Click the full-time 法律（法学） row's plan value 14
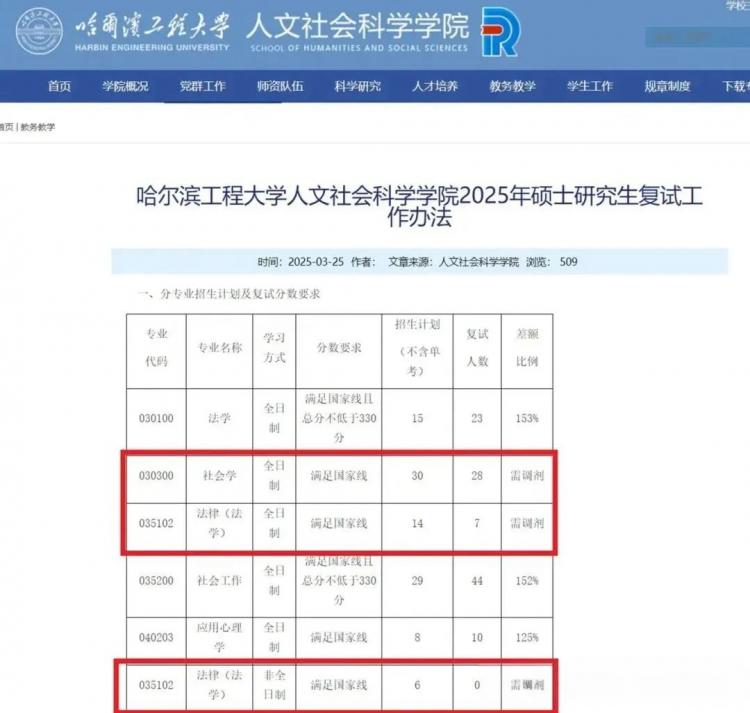Viewport: 750px width, 713px height. coord(417,524)
